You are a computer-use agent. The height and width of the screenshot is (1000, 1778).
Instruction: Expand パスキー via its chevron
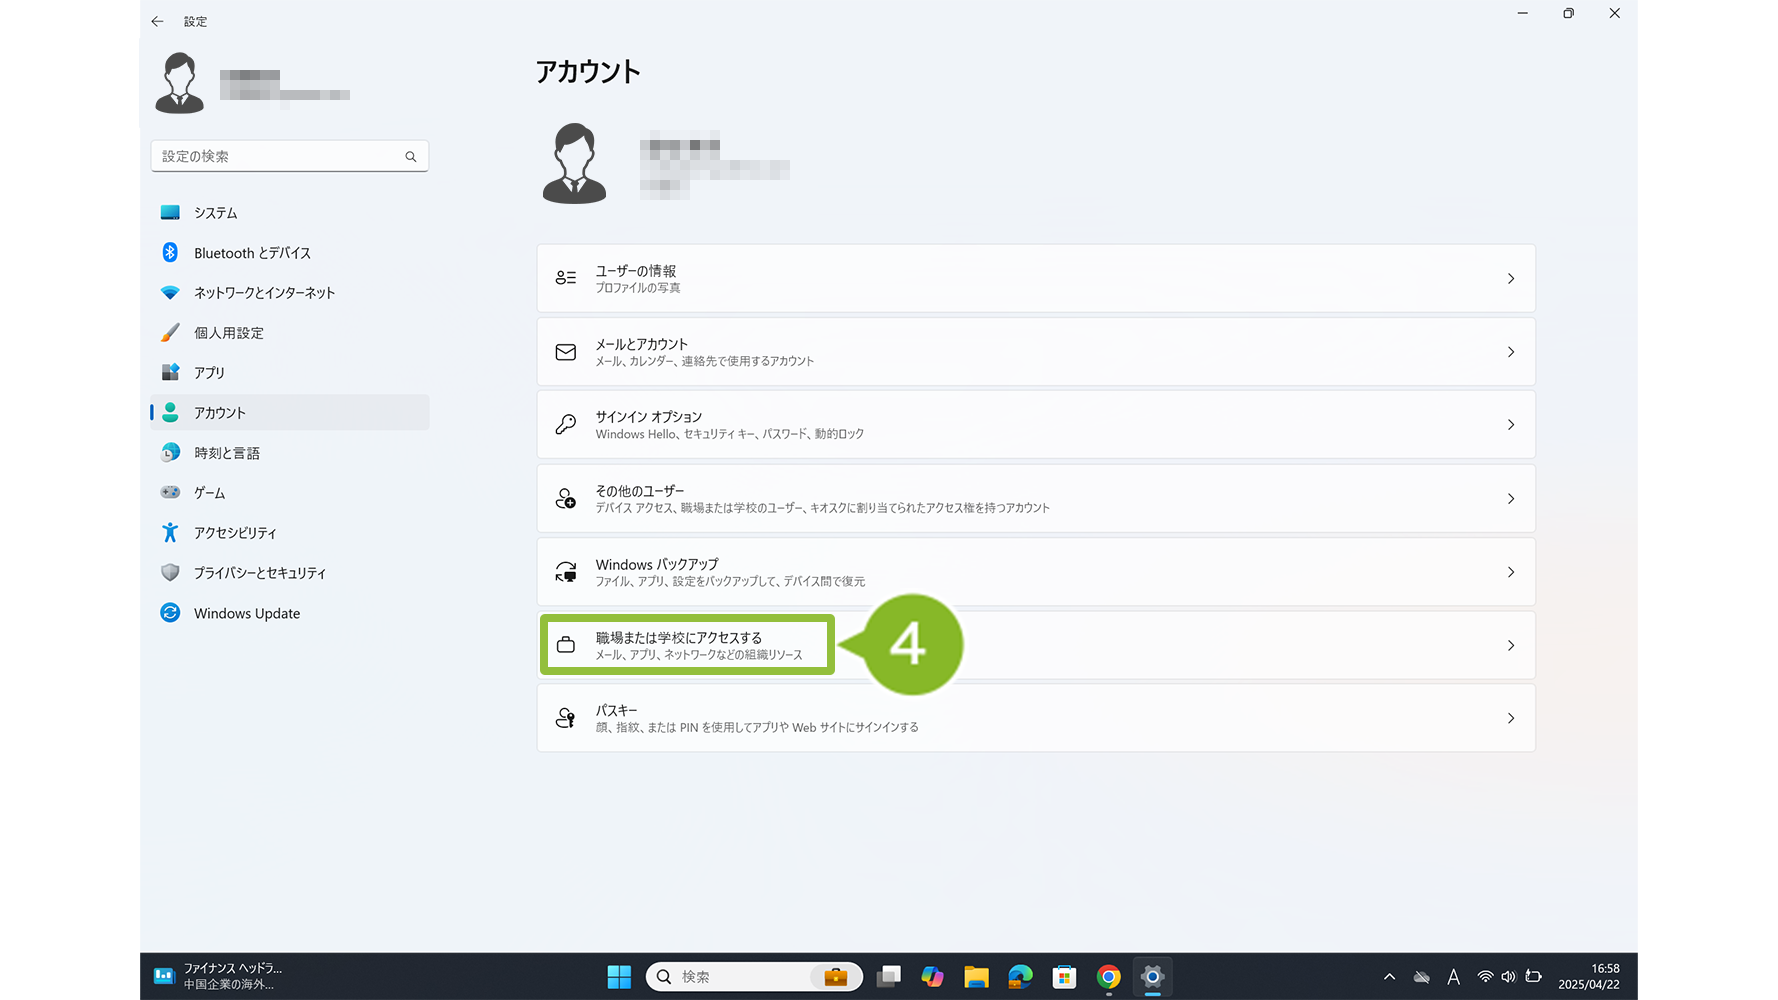(x=1511, y=719)
